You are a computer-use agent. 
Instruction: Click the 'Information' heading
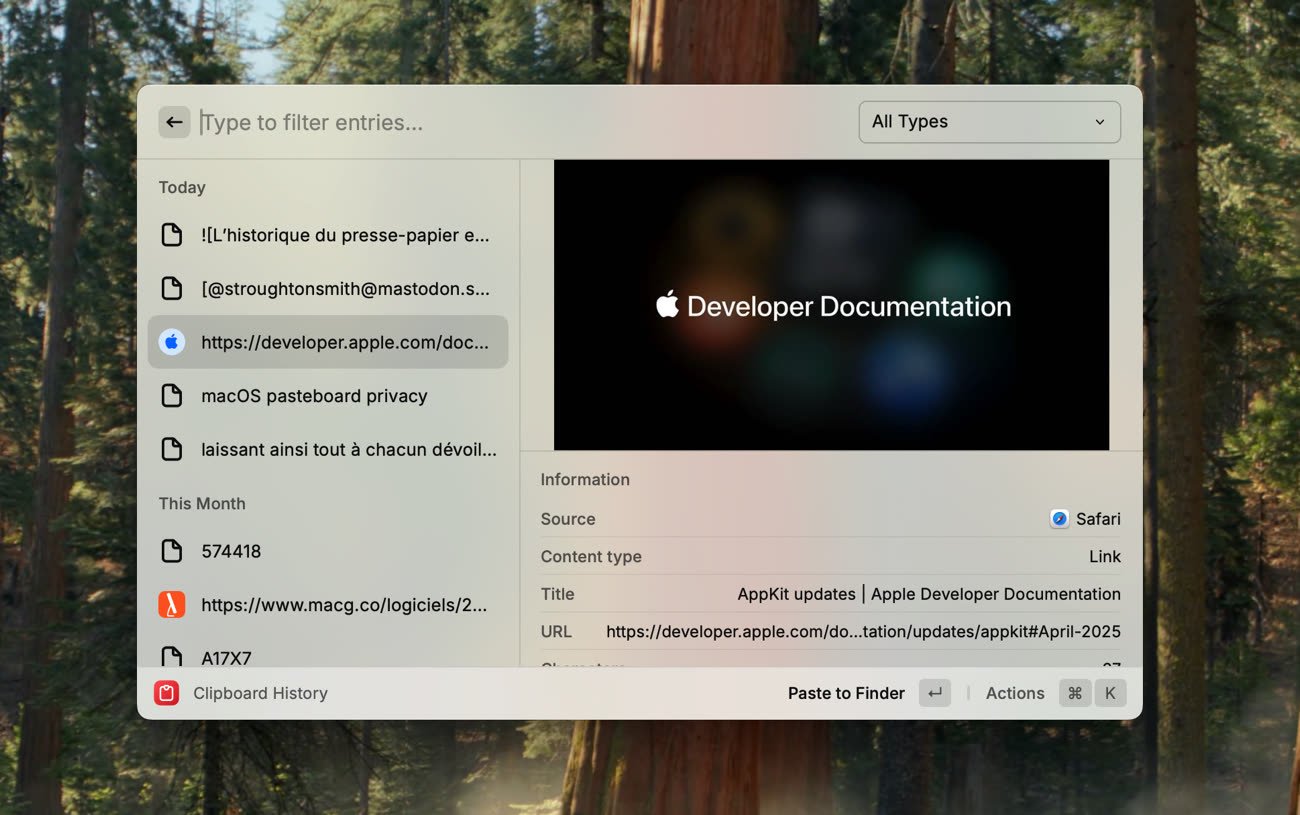click(585, 480)
